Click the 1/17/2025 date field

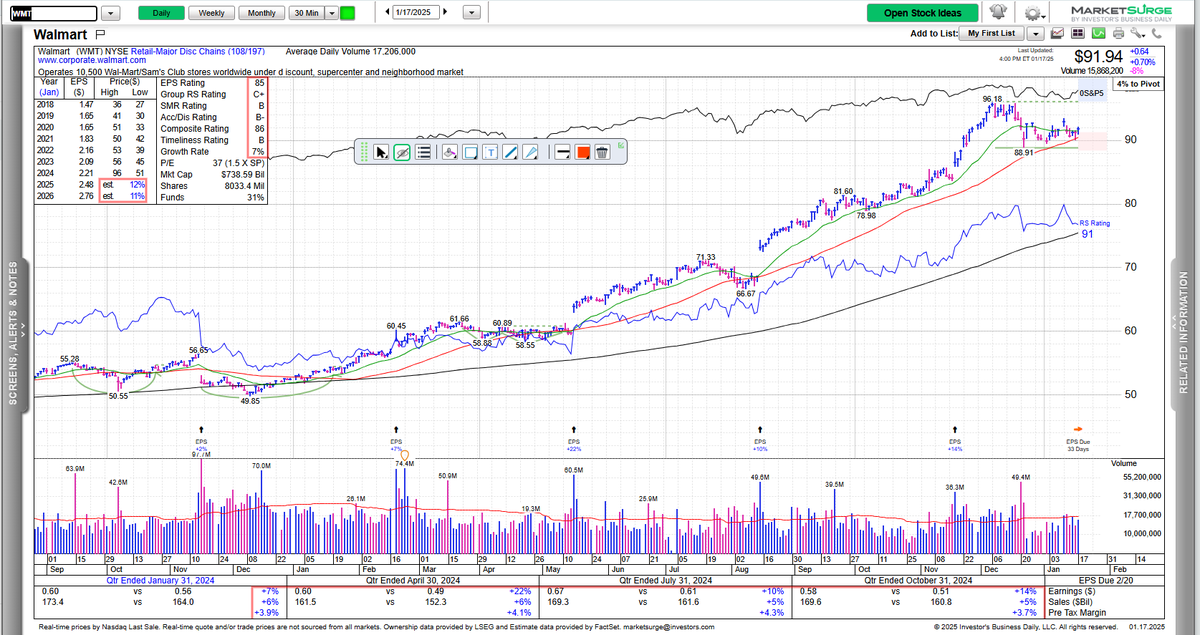pyautogui.click(x=416, y=13)
